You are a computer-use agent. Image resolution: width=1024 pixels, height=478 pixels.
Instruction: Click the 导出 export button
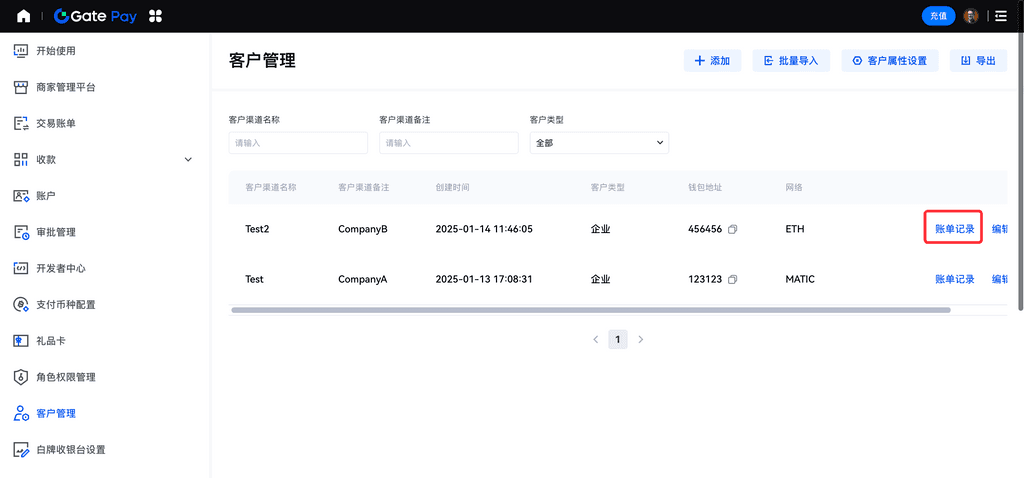click(978, 61)
